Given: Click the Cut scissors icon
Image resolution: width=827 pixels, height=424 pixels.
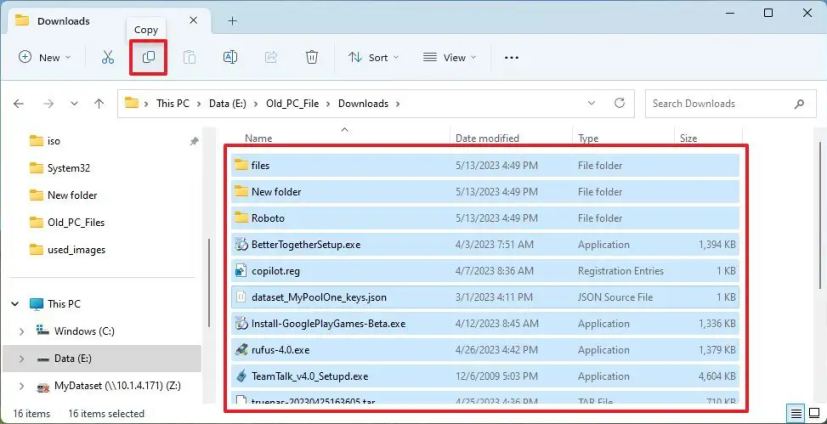Looking at the screenshot, I should coord(108,57).
